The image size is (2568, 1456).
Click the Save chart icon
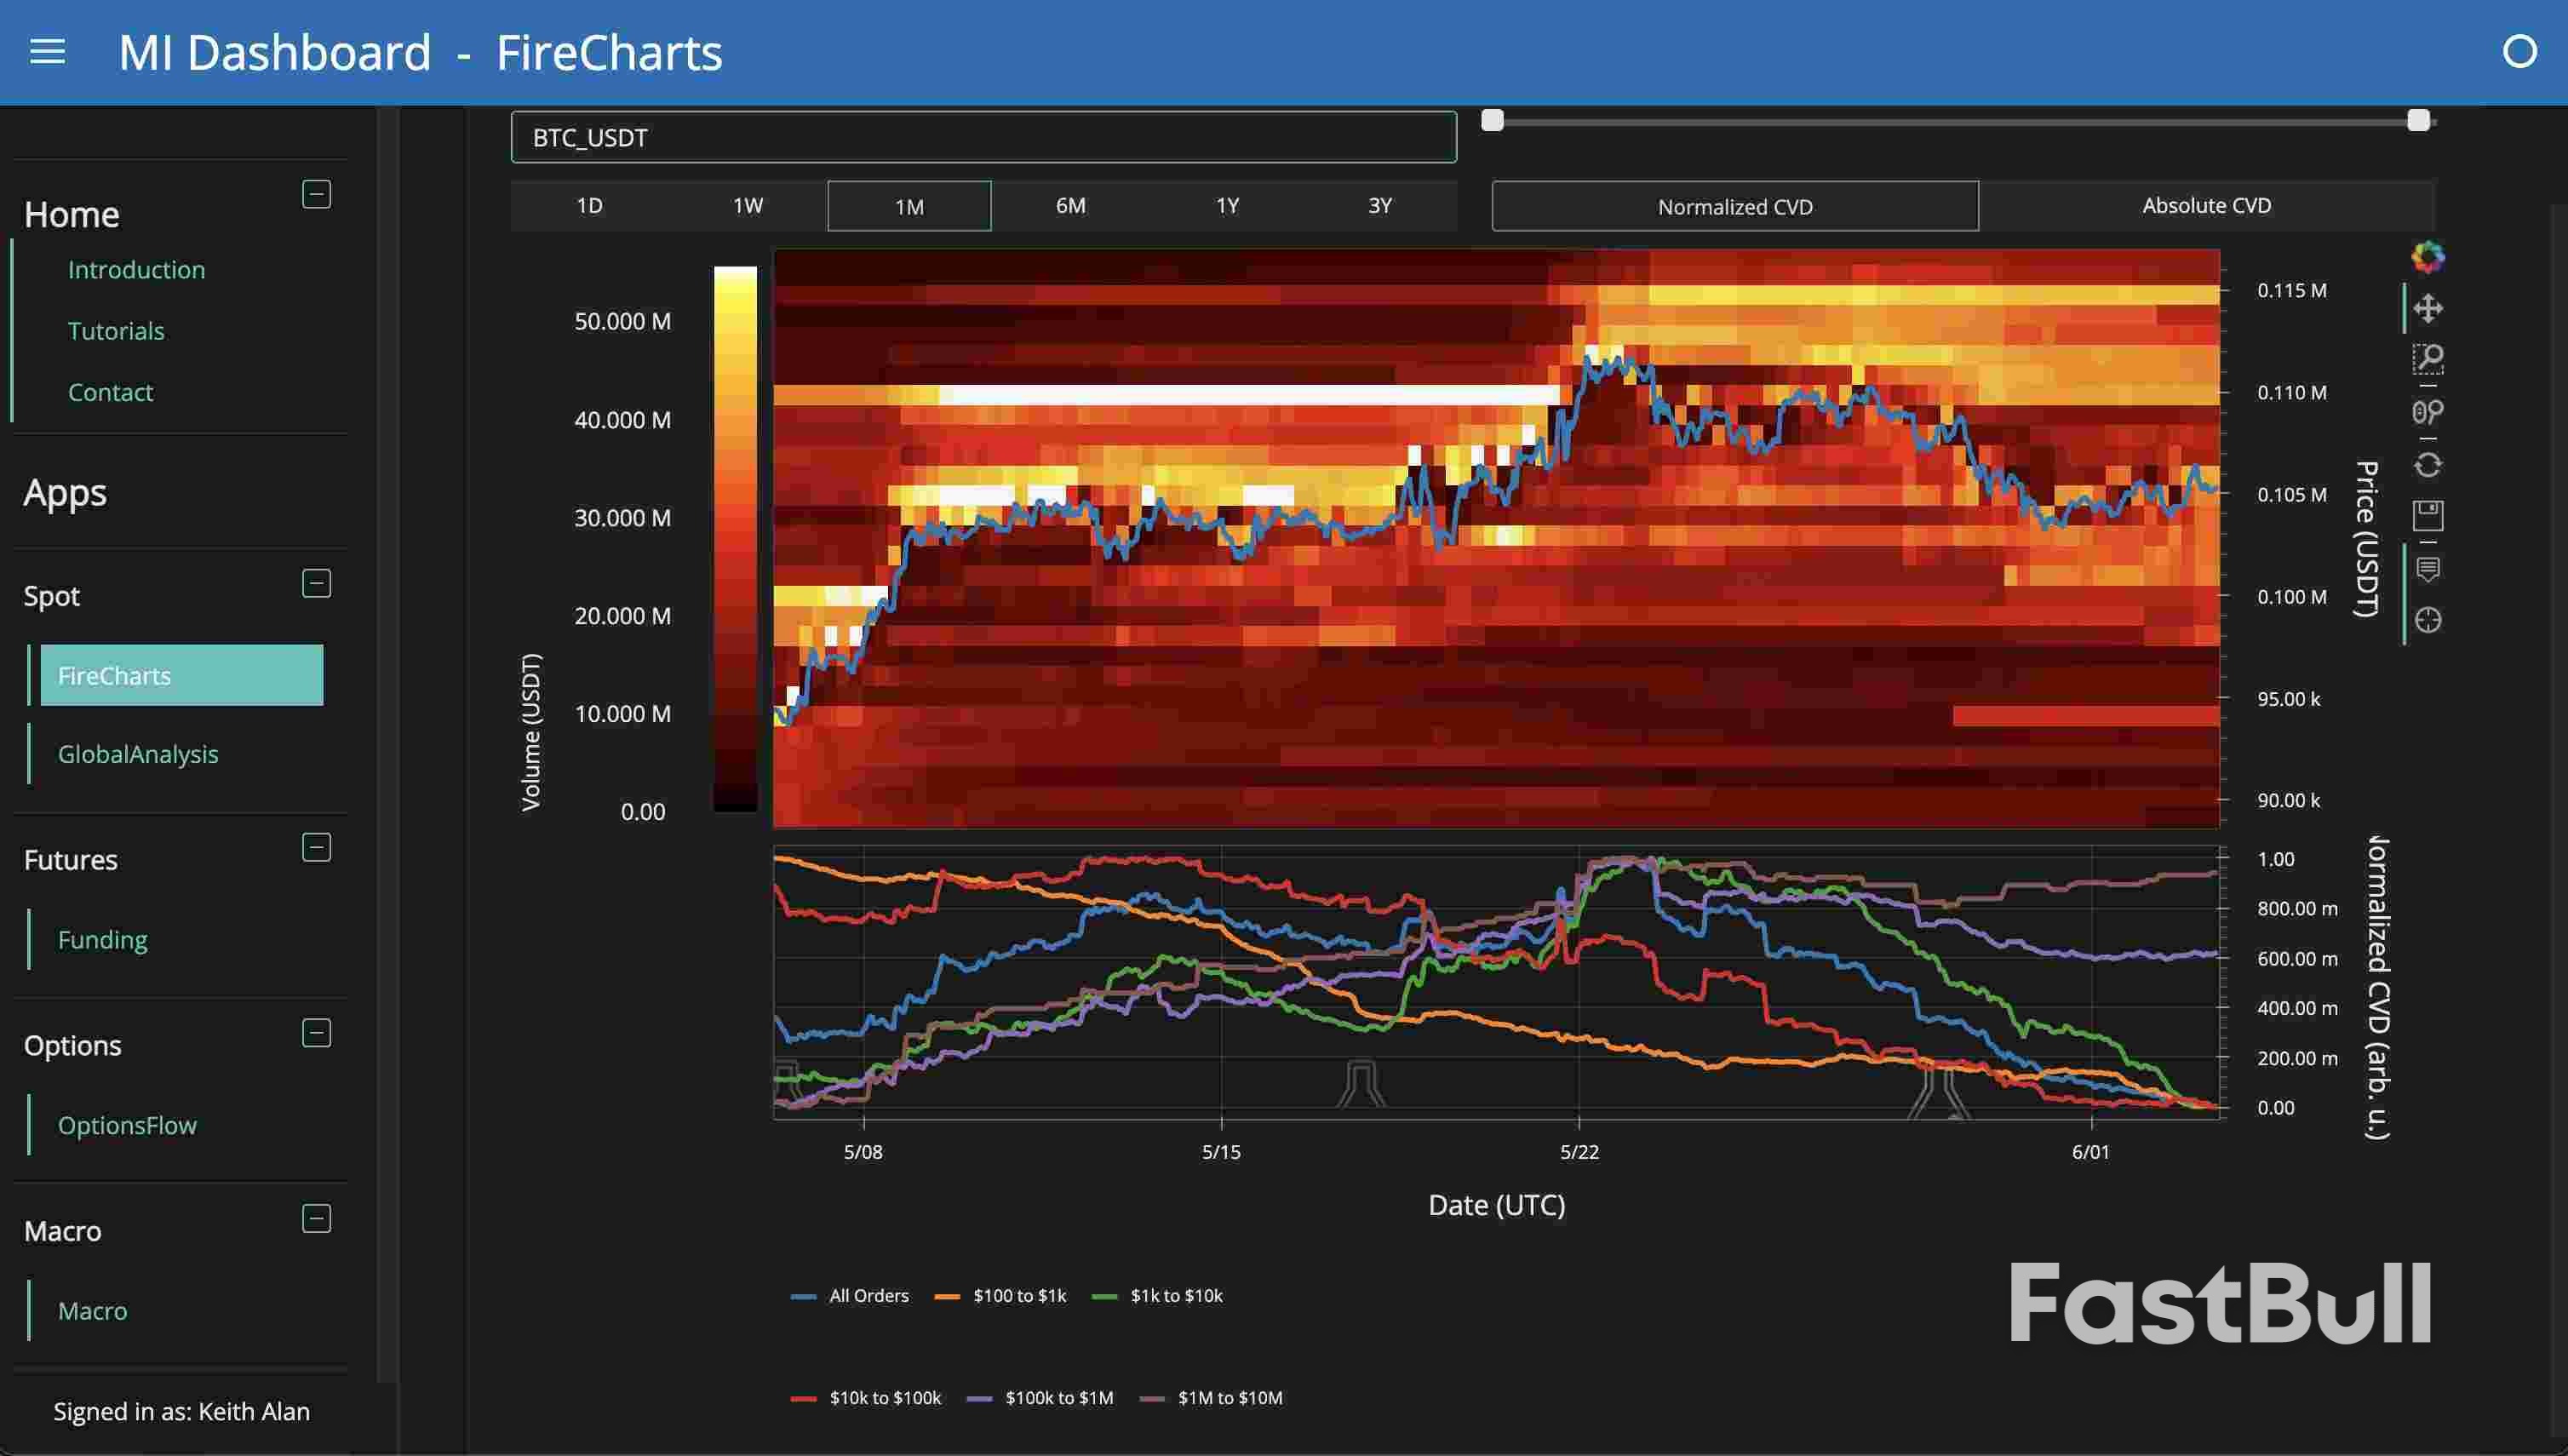point(2428,516)
